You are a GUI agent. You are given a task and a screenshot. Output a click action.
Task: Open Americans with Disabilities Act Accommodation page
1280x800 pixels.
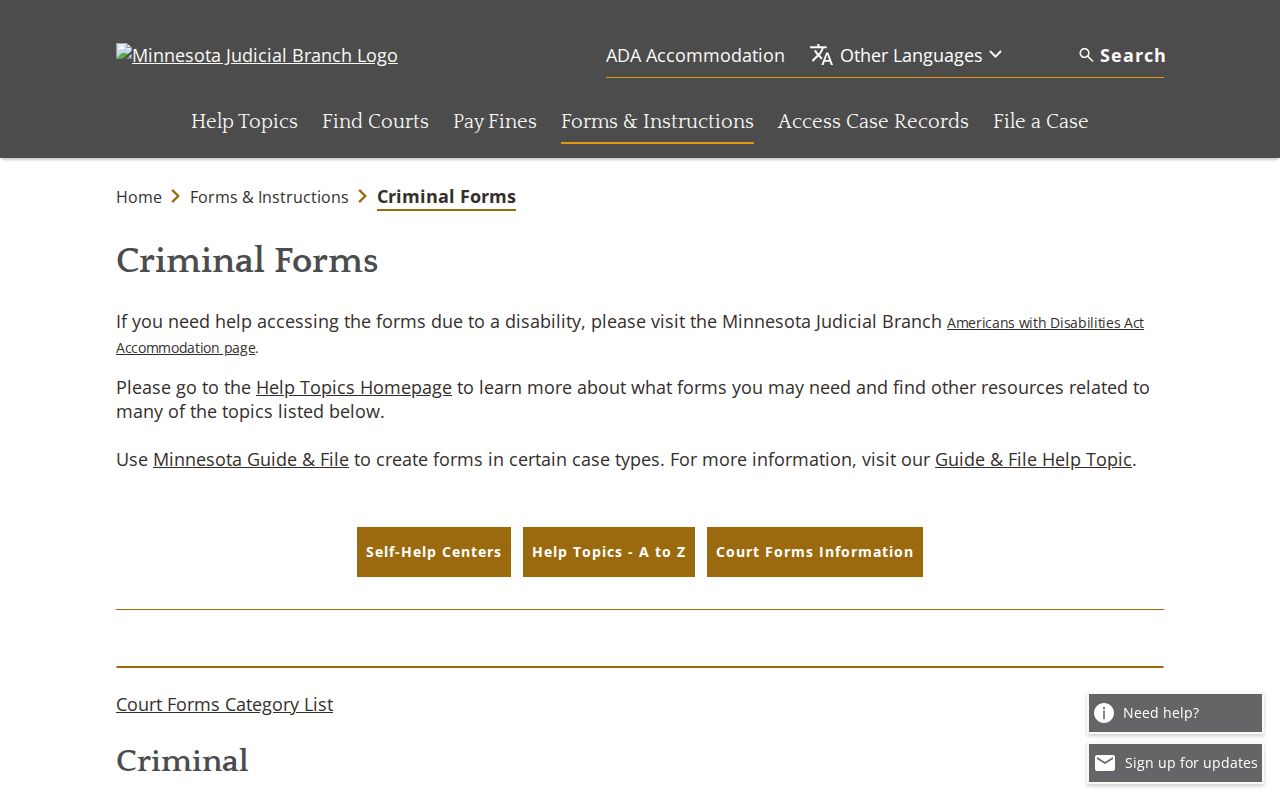click(x=1045, y=323)
